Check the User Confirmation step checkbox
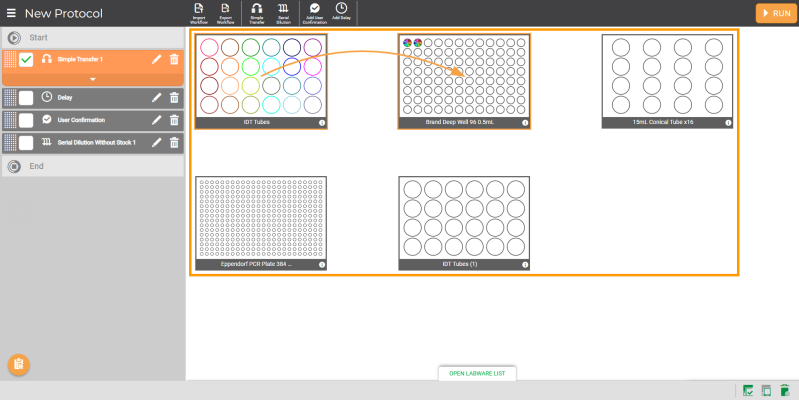 26,120
